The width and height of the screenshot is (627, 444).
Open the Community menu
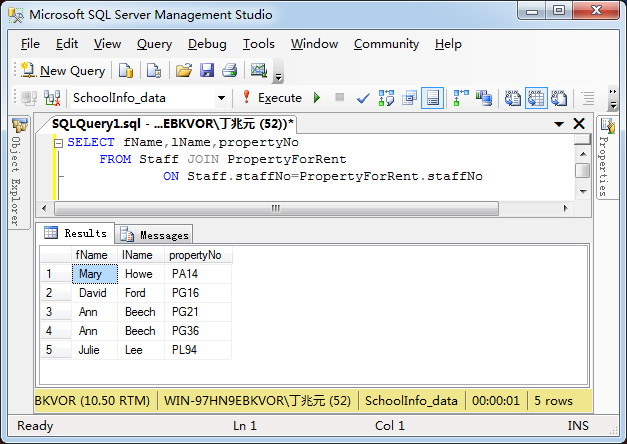386,44
